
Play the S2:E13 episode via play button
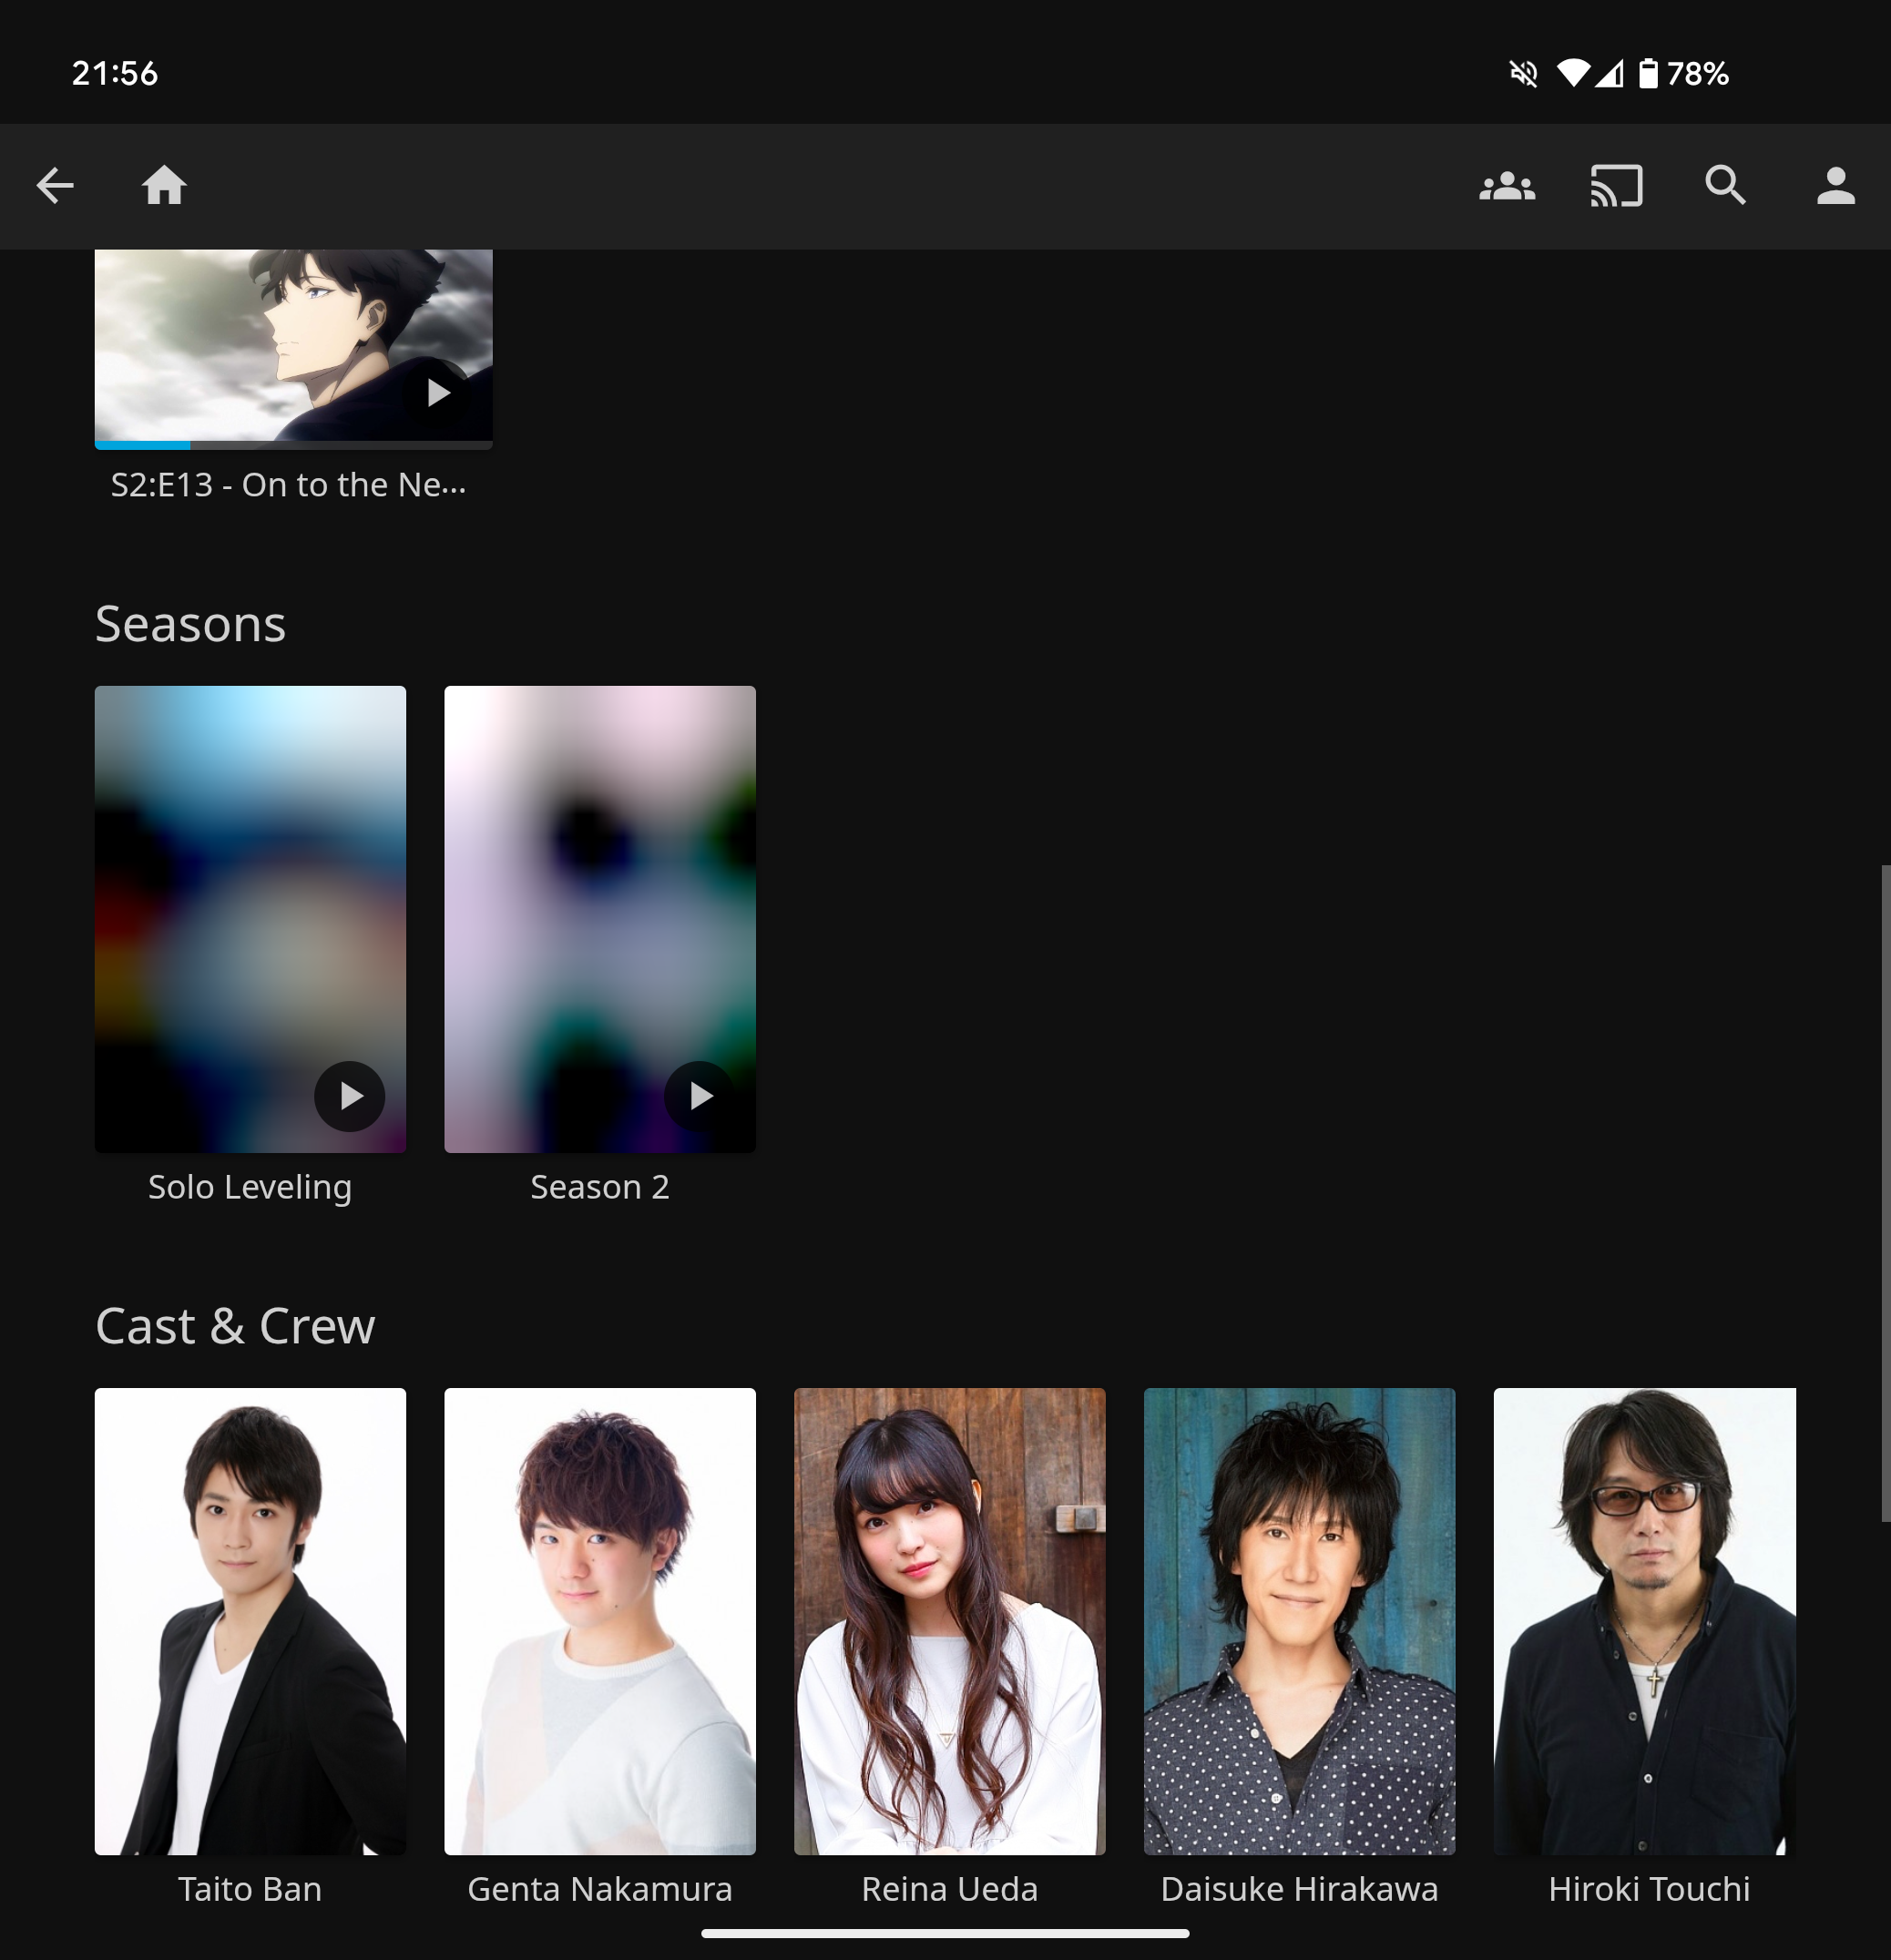click(x=438, y=393)
